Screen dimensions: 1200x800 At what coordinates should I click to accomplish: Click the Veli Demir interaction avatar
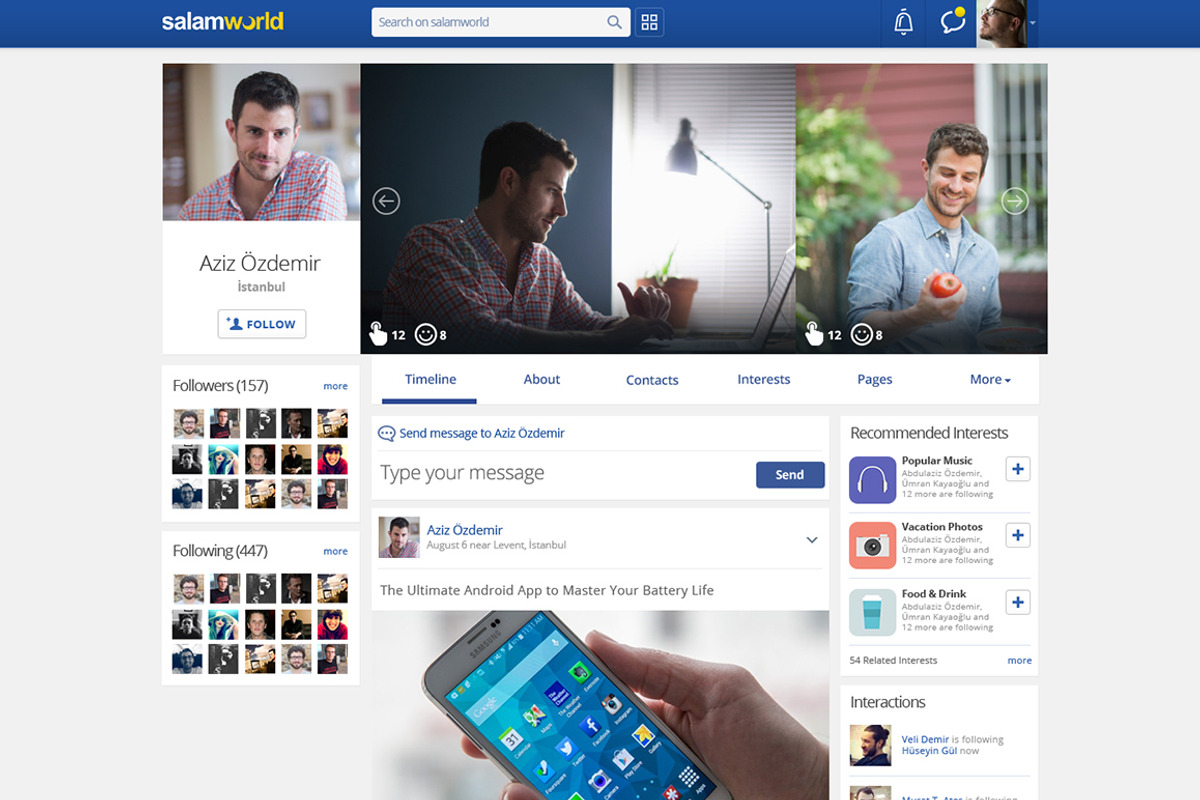coord(870,745)
